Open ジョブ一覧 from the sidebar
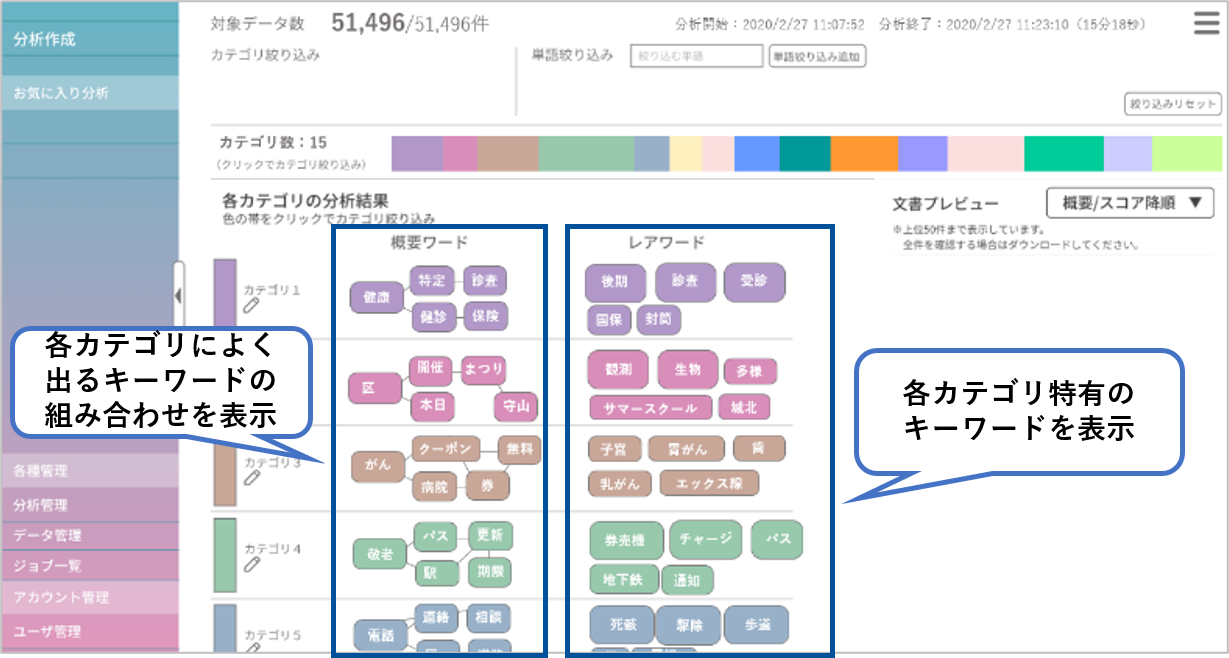 [x=90, y=565]
